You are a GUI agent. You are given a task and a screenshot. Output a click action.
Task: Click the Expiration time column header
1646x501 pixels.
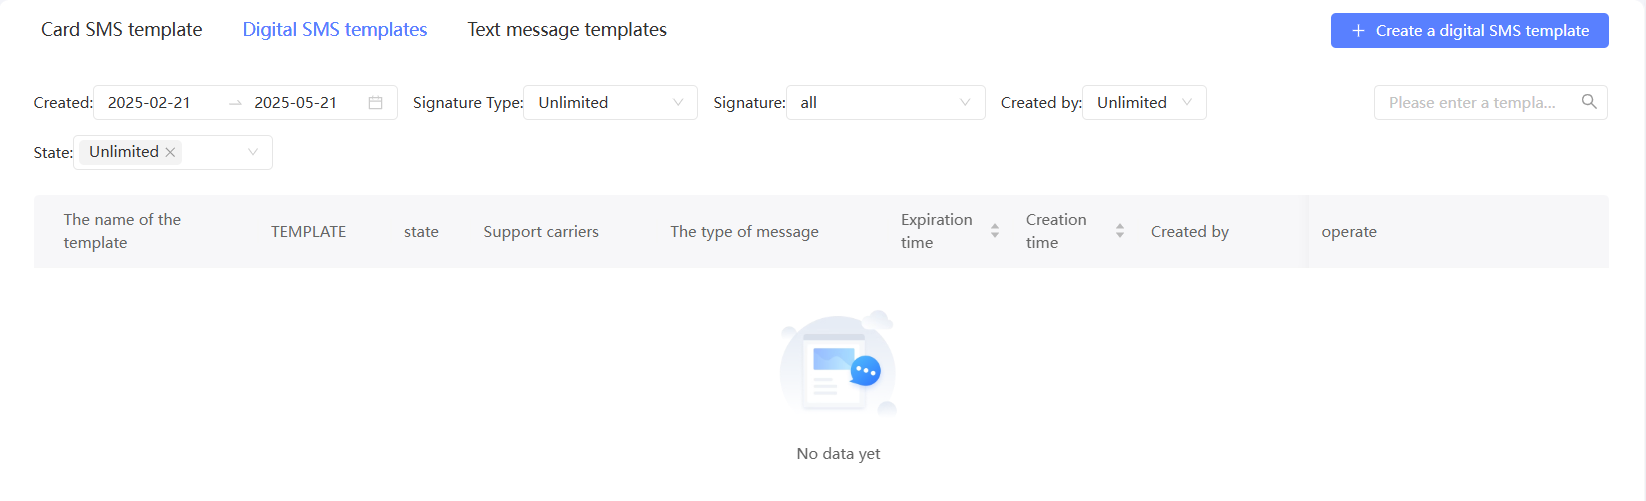pos(937,231)
